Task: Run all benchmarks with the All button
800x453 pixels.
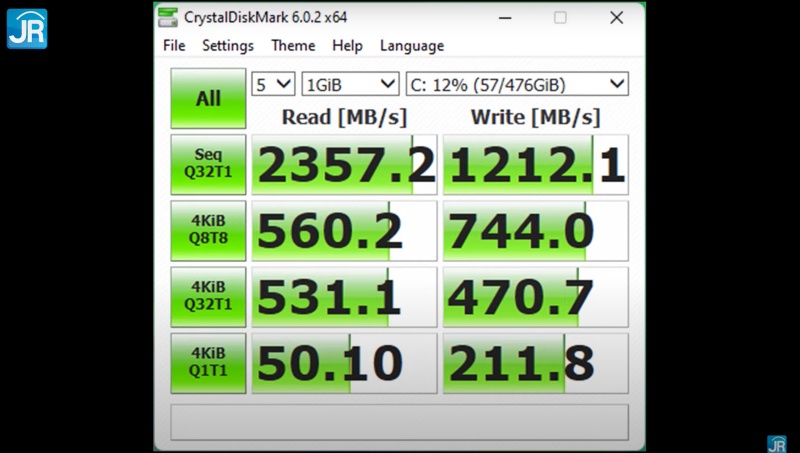Action: [208, 98]
